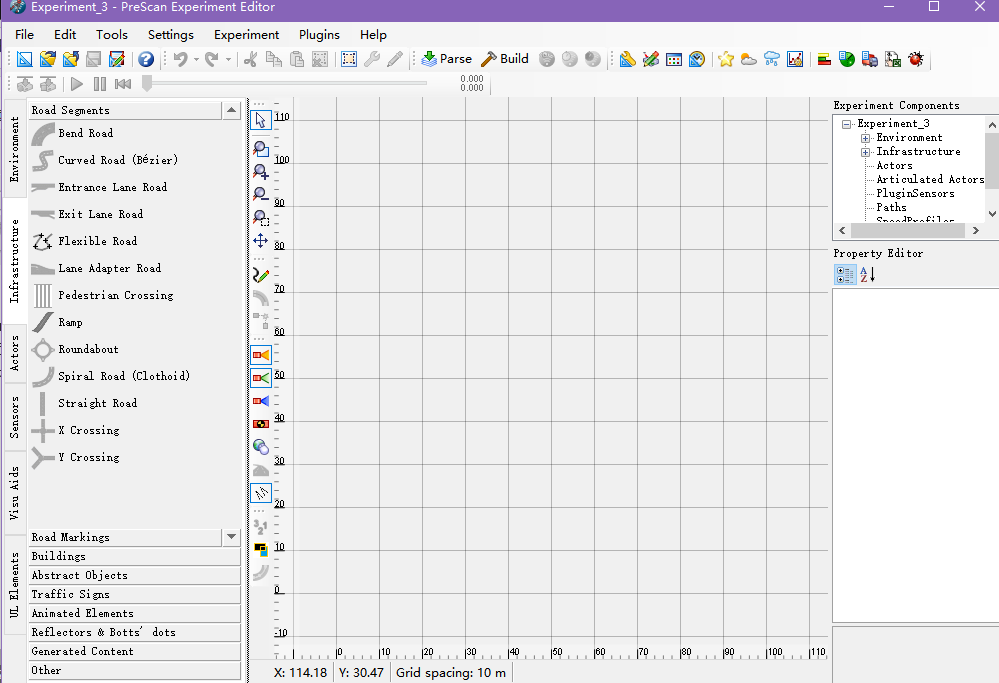
Task: Click the dotted selection rectangle toolbar icon
Action: [x=349, y=59]
